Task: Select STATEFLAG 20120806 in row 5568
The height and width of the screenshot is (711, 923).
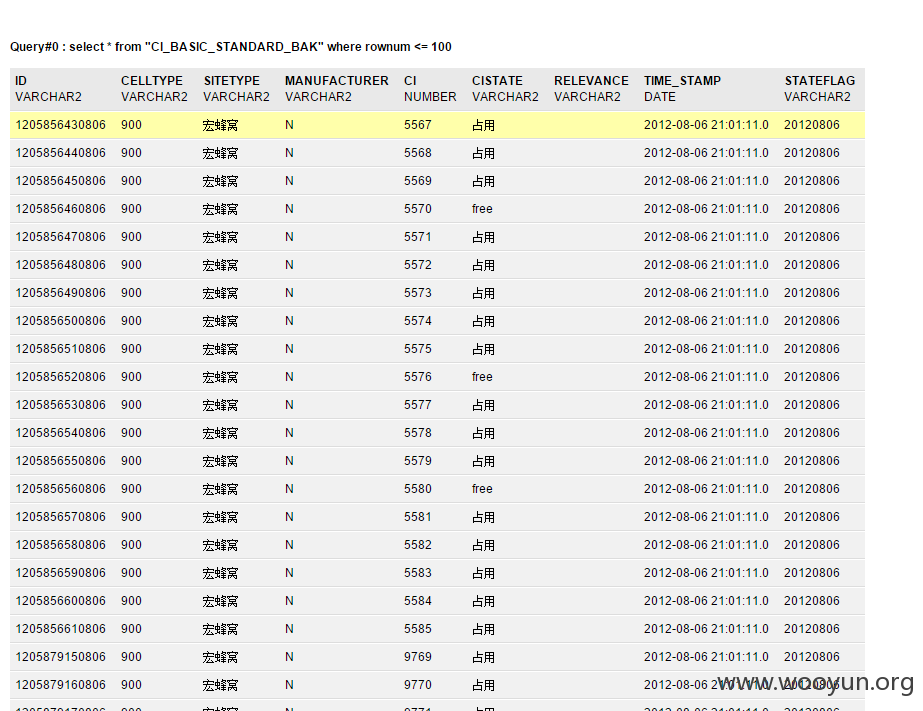Action: click(x=812, y=153)
